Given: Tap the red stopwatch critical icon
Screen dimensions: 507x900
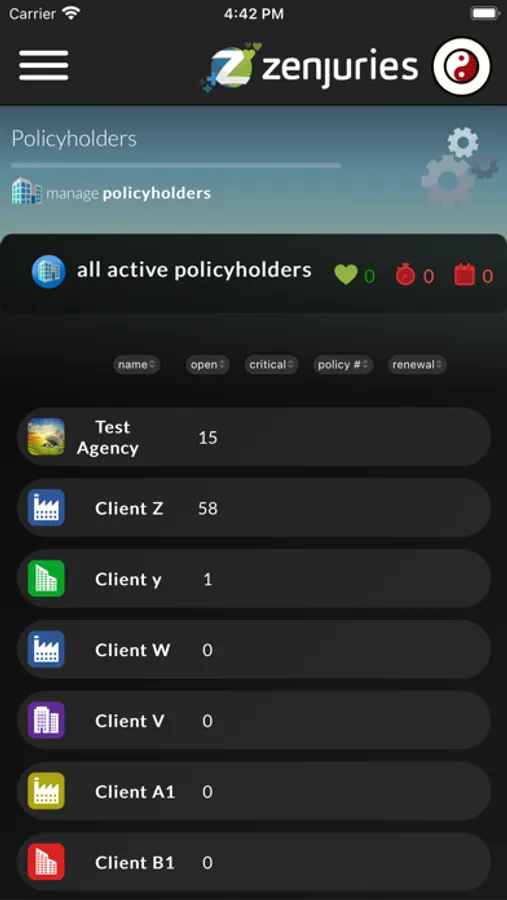Looking at the screenshot, I should tap(405, 274).
